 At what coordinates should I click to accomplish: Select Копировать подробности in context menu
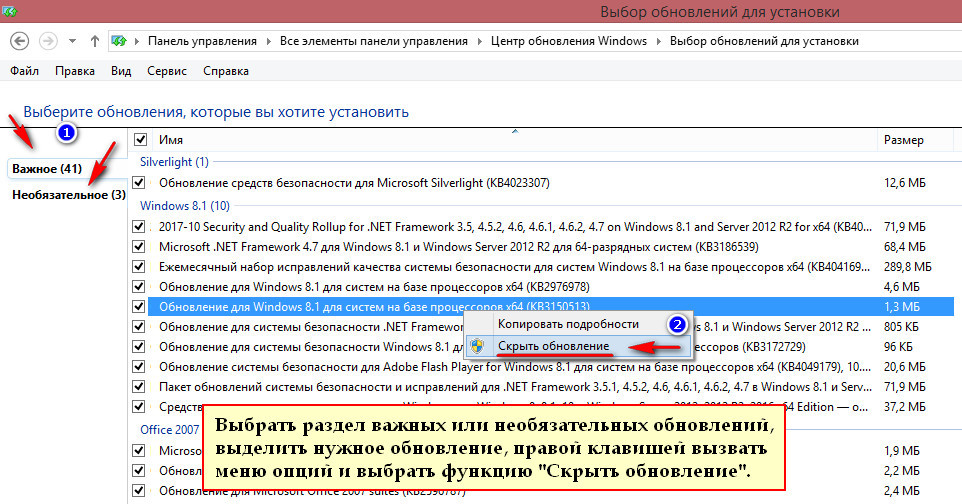568,324
